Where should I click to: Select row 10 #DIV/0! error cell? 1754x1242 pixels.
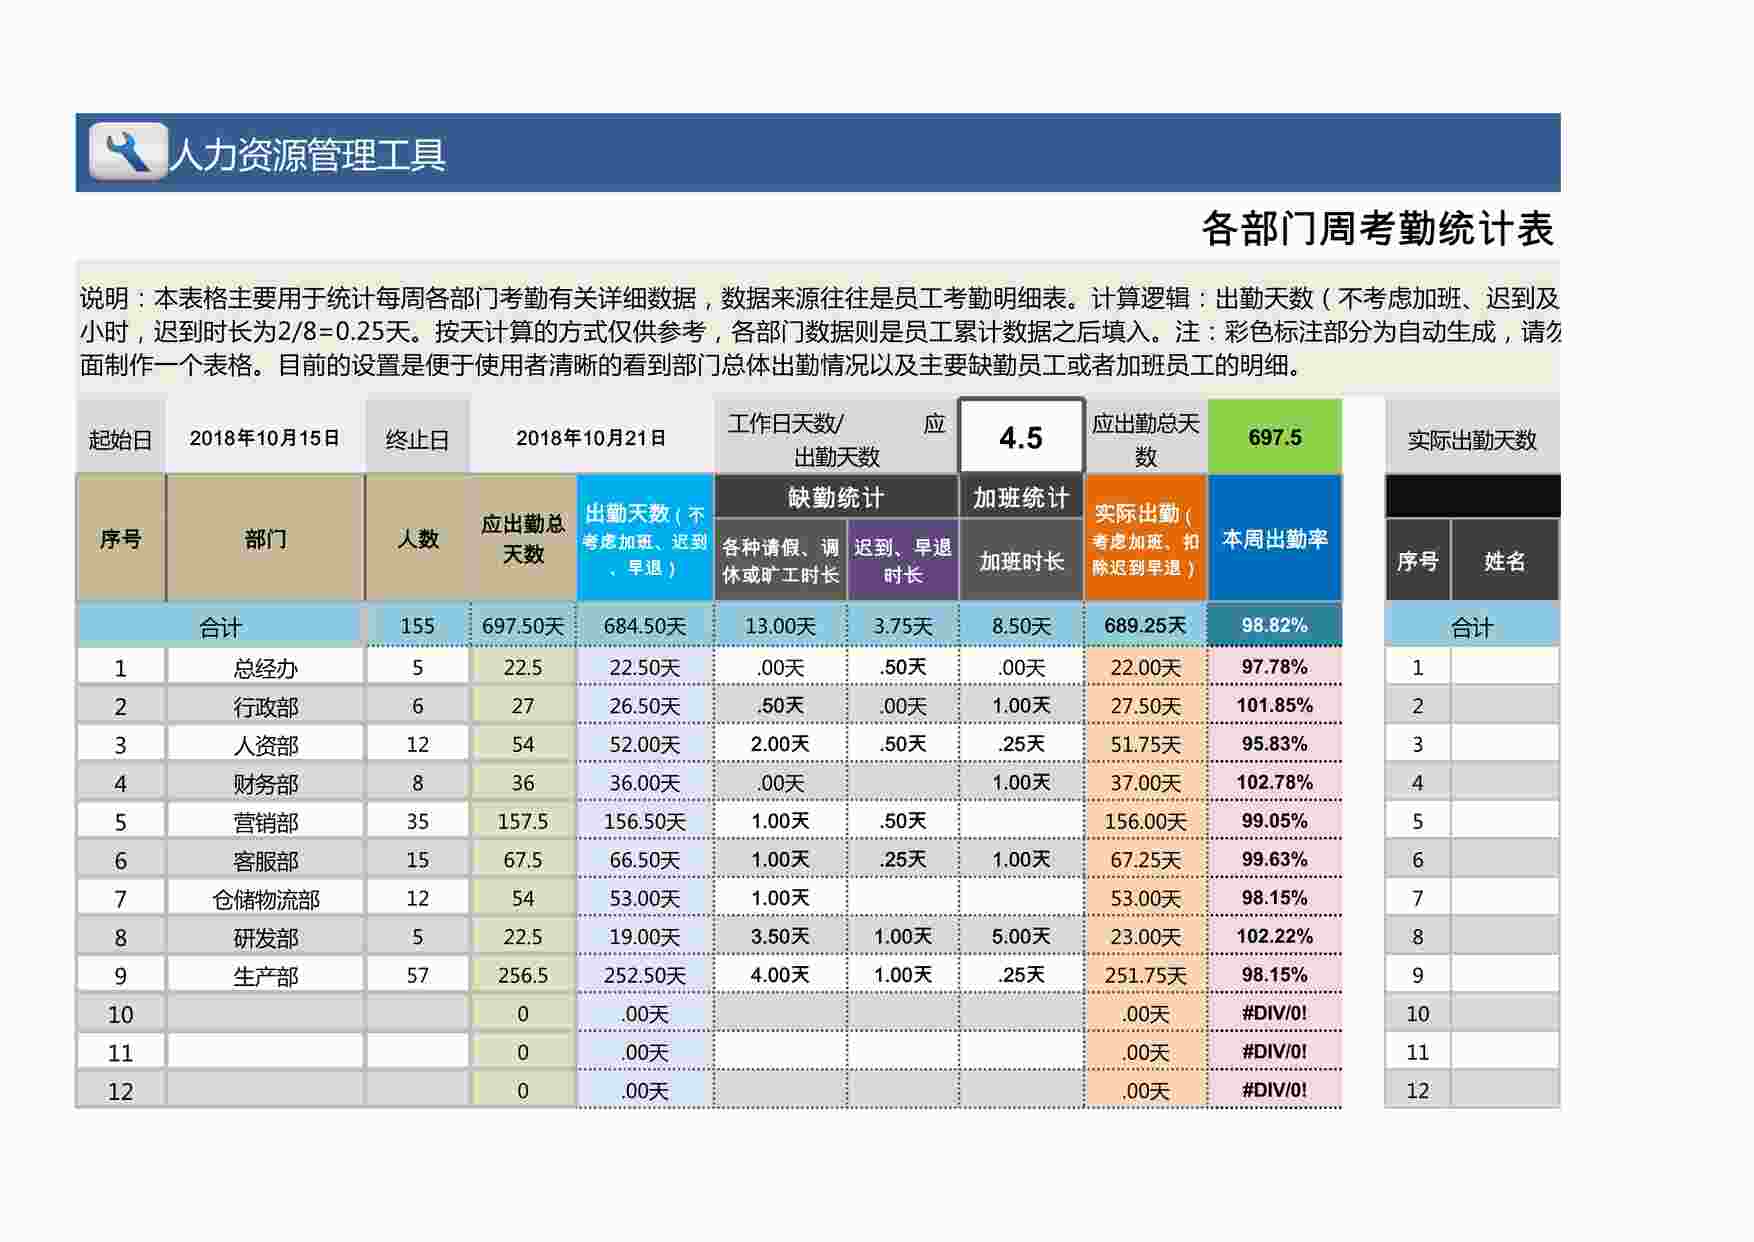[x=1275, y=1013]
